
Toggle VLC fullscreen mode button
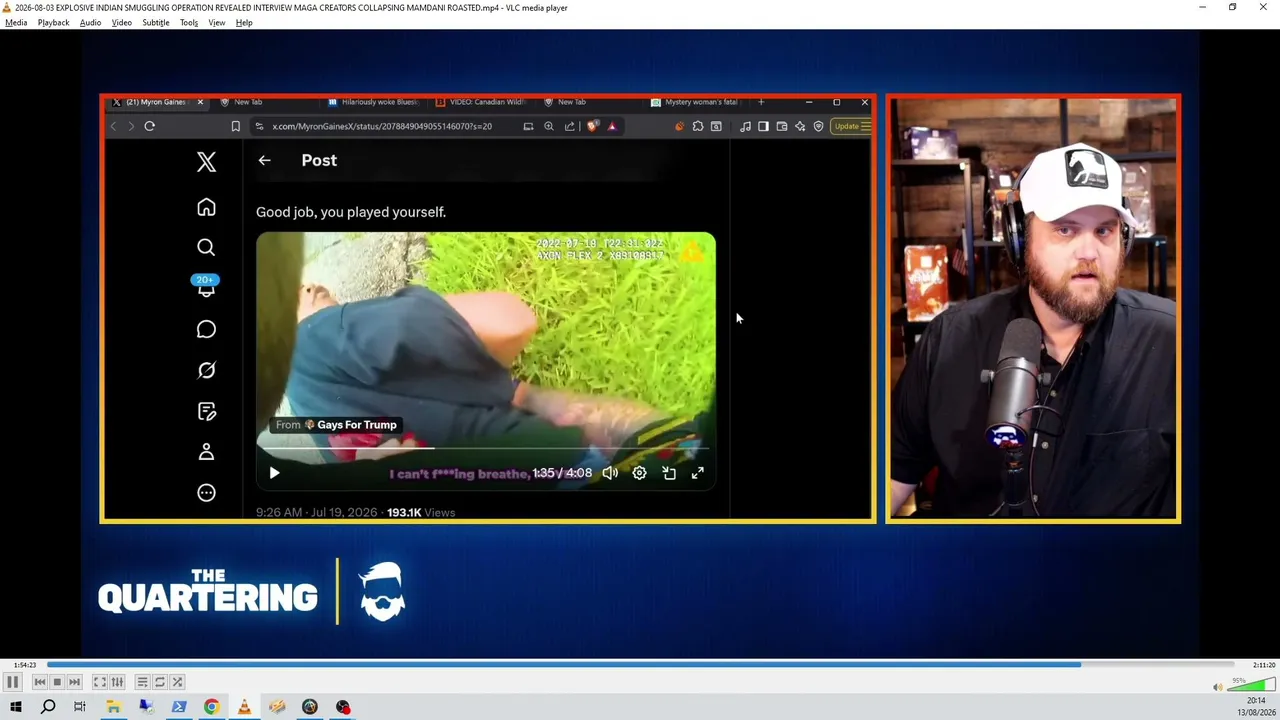tap(100, 682)
